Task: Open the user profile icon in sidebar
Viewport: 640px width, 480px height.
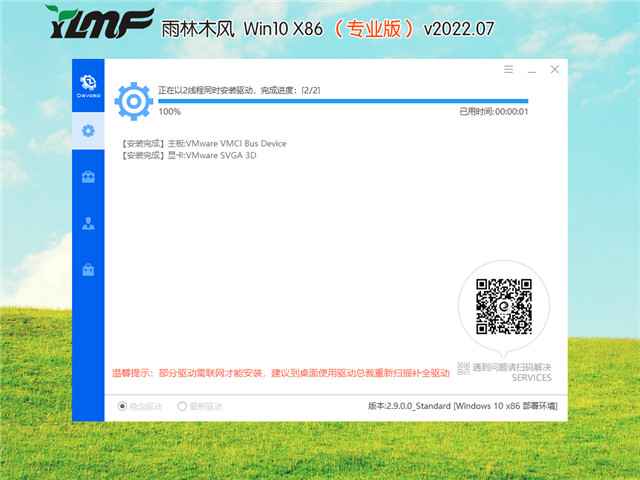Action: point(88,223)
